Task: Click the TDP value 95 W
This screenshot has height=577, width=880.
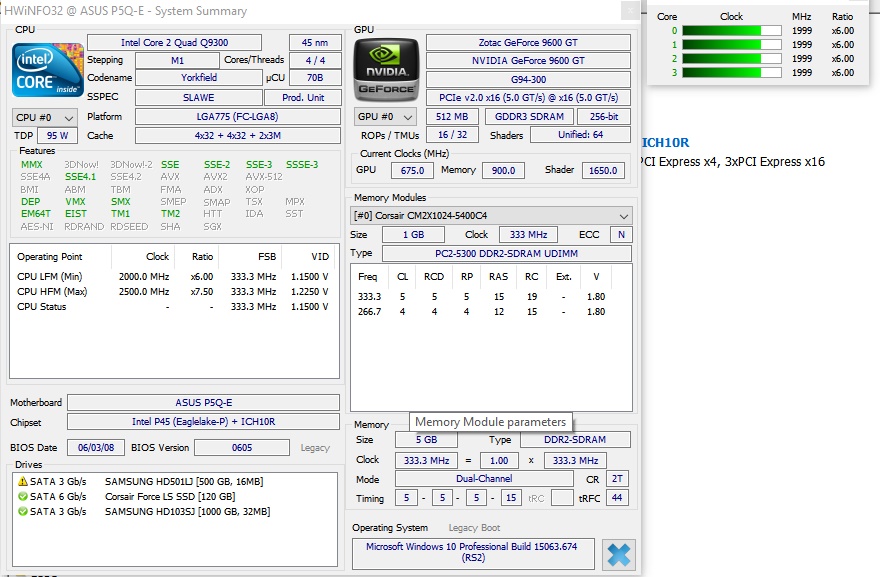Action: [57, 136]
